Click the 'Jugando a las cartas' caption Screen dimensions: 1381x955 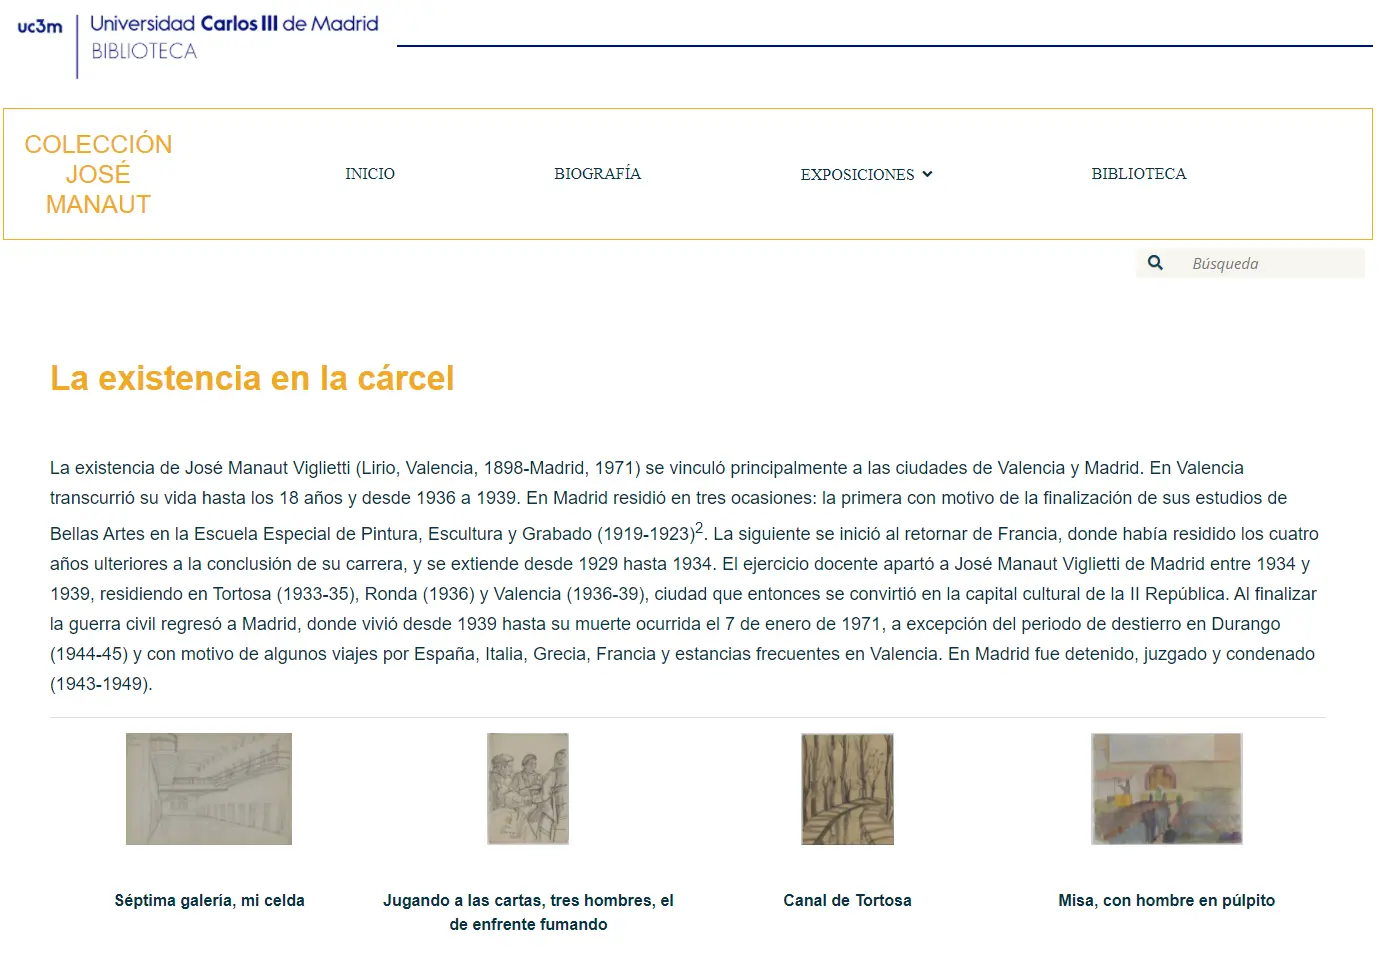click(x=528, y=912)
